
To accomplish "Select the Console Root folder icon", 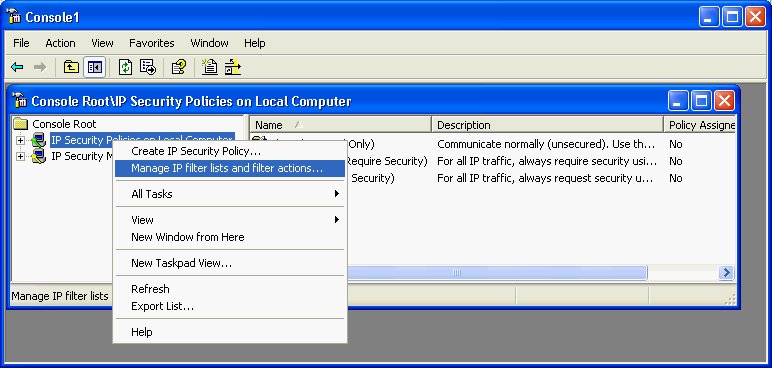I will tap(21, 124).
